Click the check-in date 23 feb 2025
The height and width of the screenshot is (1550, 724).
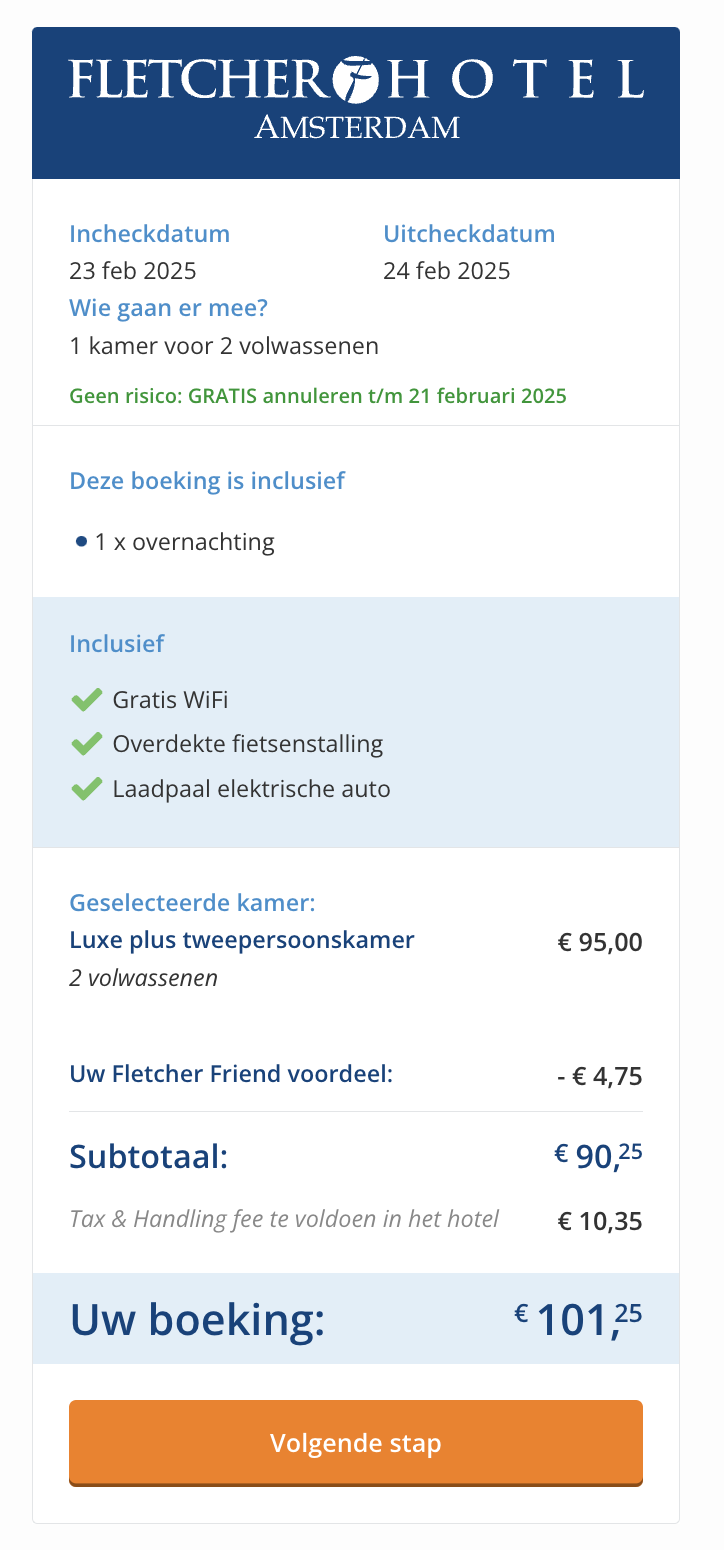coord(133,271)
